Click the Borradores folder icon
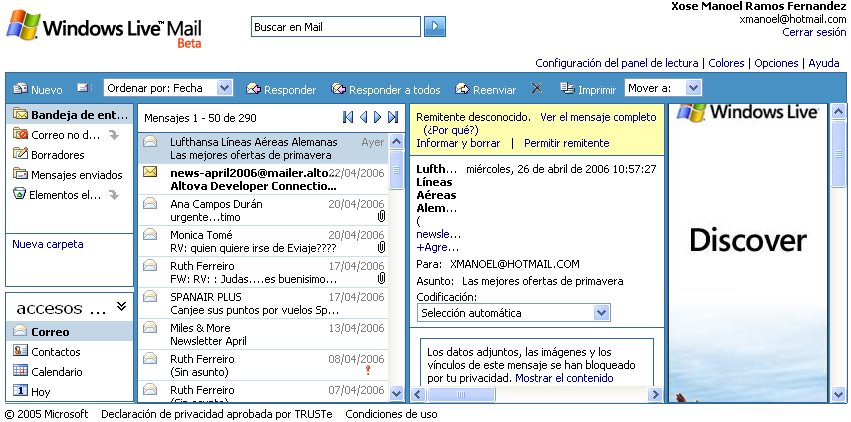Image resolution: width=851 pixels, height=422 pixels. pyautogui.click(x=21, y=154)
